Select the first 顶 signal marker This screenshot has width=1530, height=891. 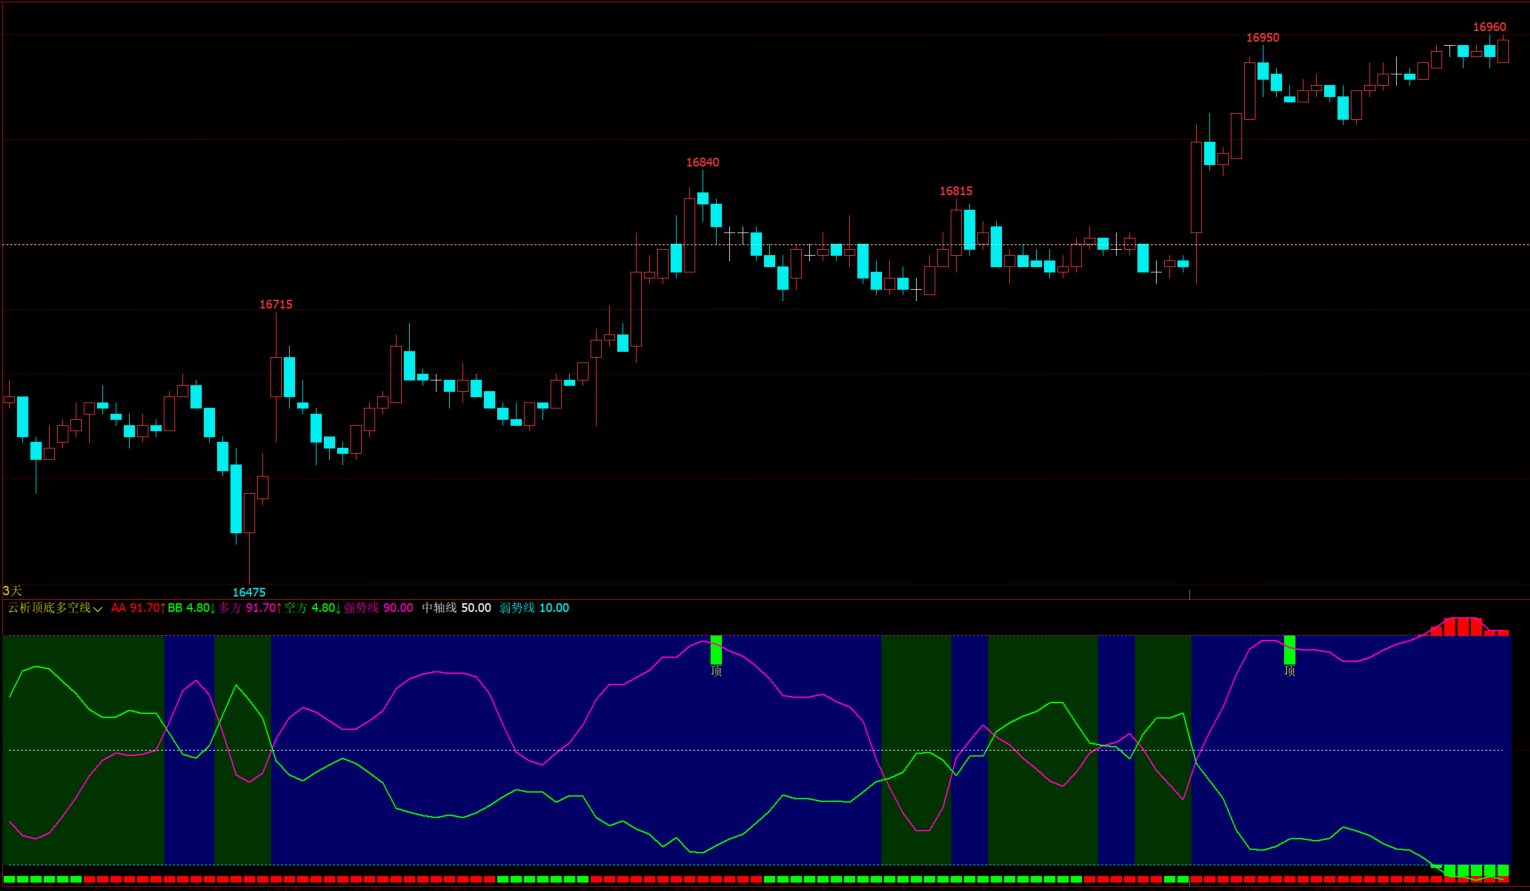[x=716, y=671]
